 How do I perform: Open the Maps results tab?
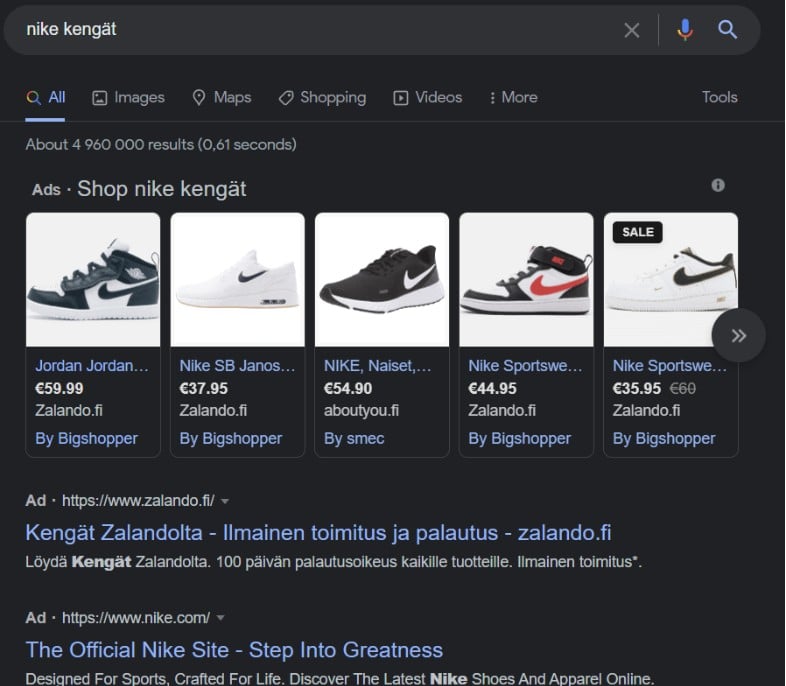(x=221, y=97)
